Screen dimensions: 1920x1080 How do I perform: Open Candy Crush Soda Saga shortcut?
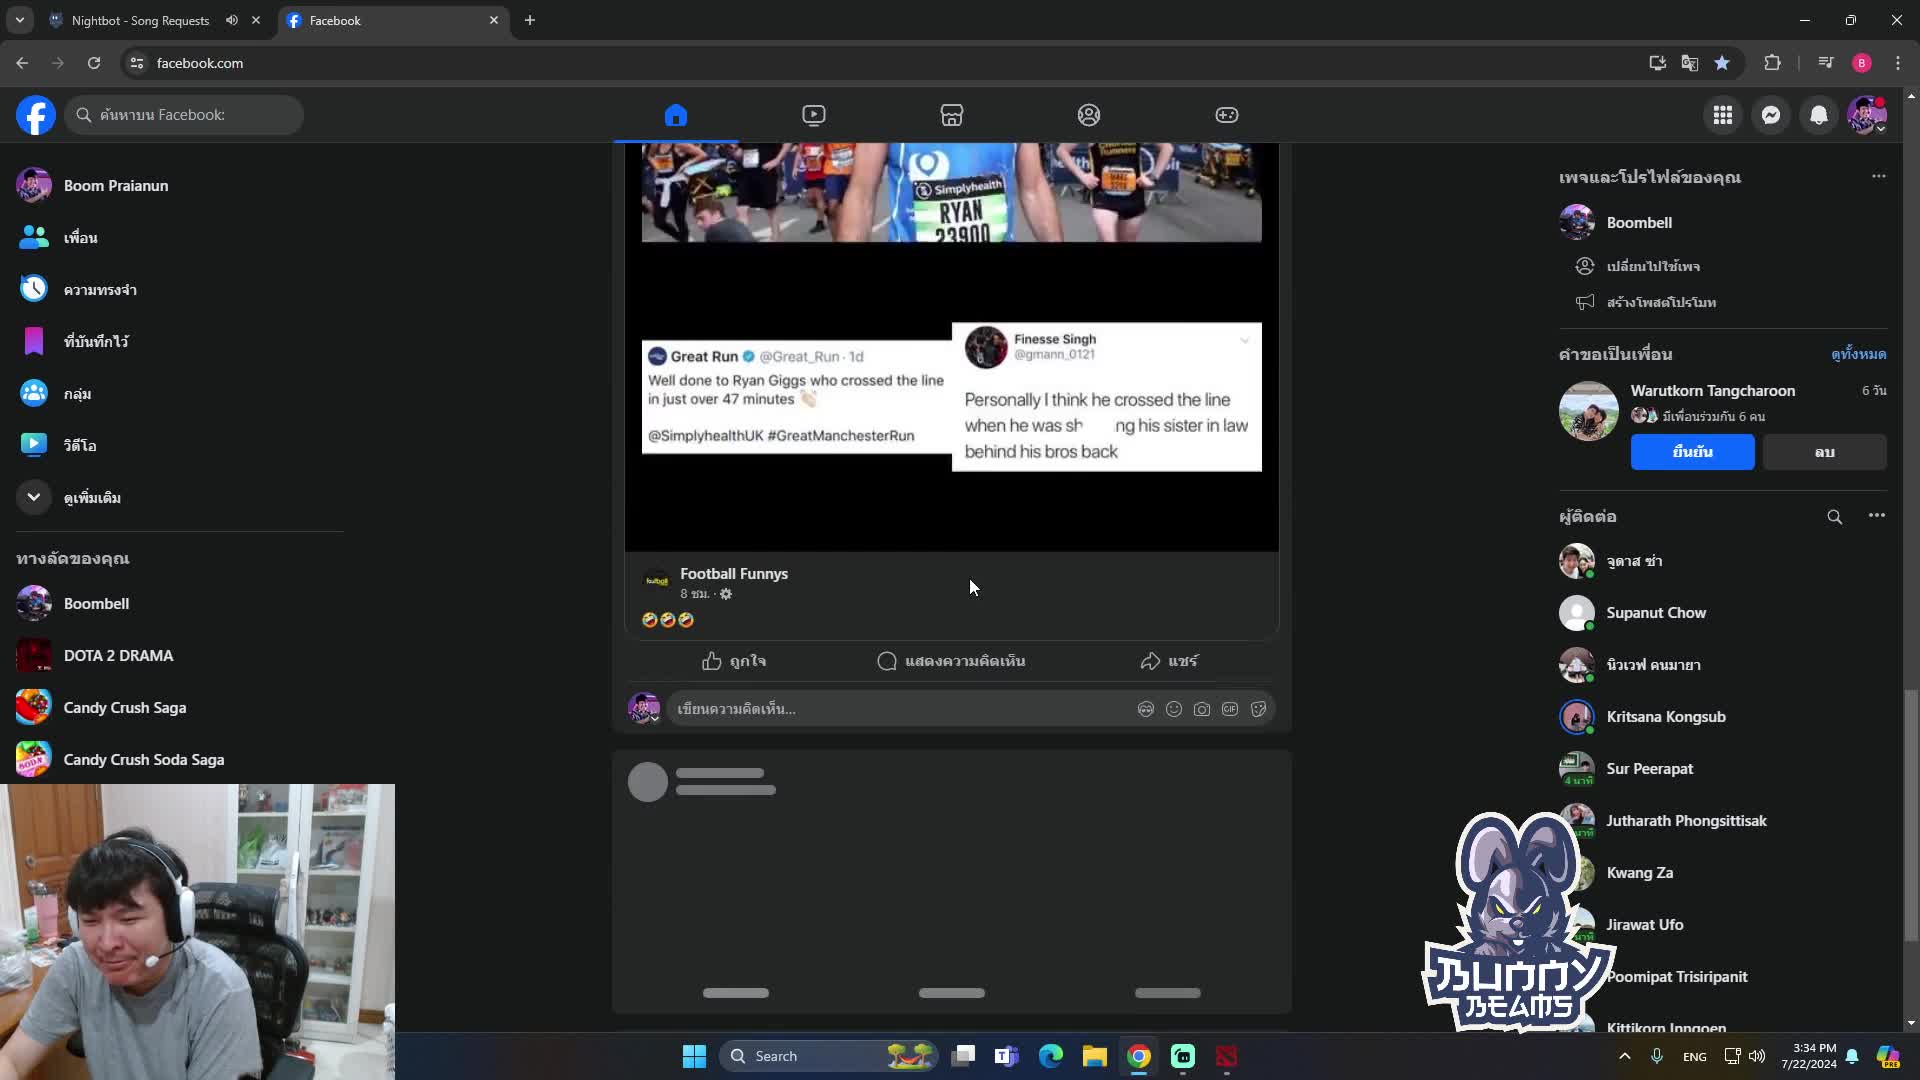point(180,760)
